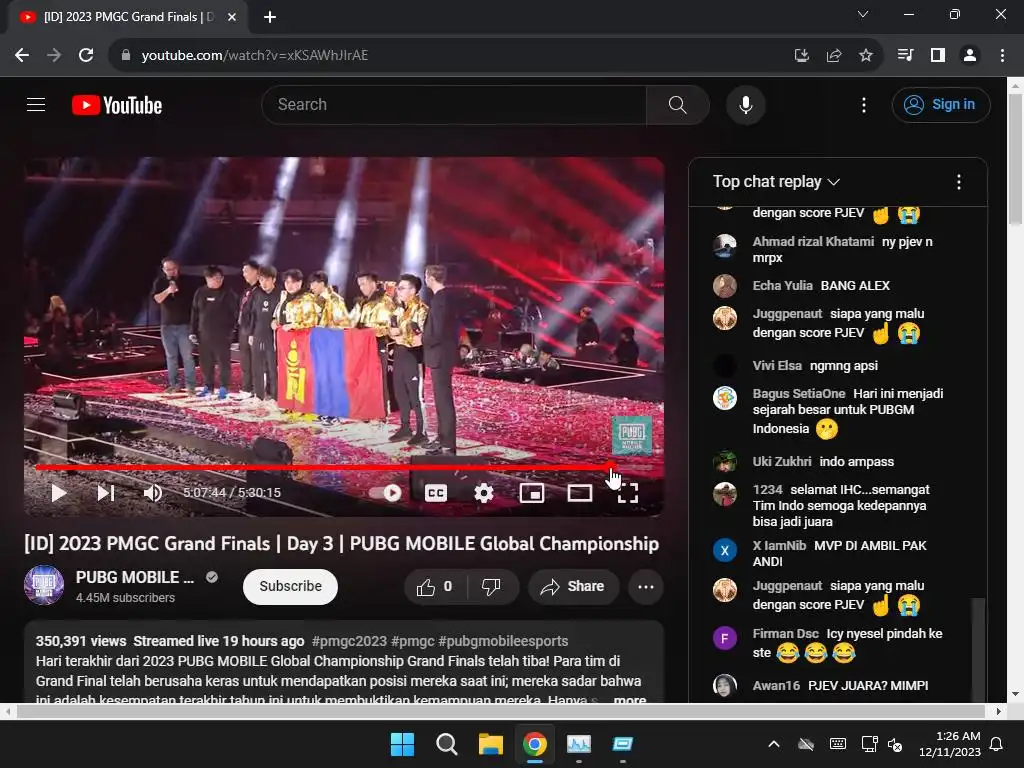The width and height of the screenshot is (1024, 768).
Task: Open the PUBG MOBILE channel name link
Action: point(135,577)
